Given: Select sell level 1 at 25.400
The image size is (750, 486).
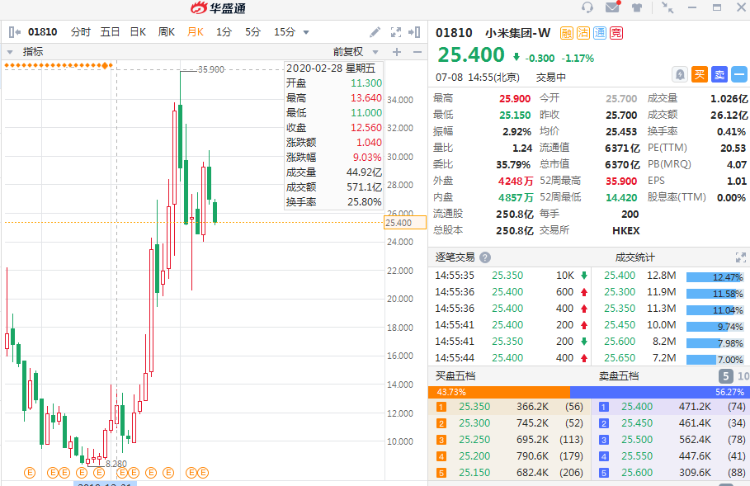Looking at the screenshot, I should (672, 407).
